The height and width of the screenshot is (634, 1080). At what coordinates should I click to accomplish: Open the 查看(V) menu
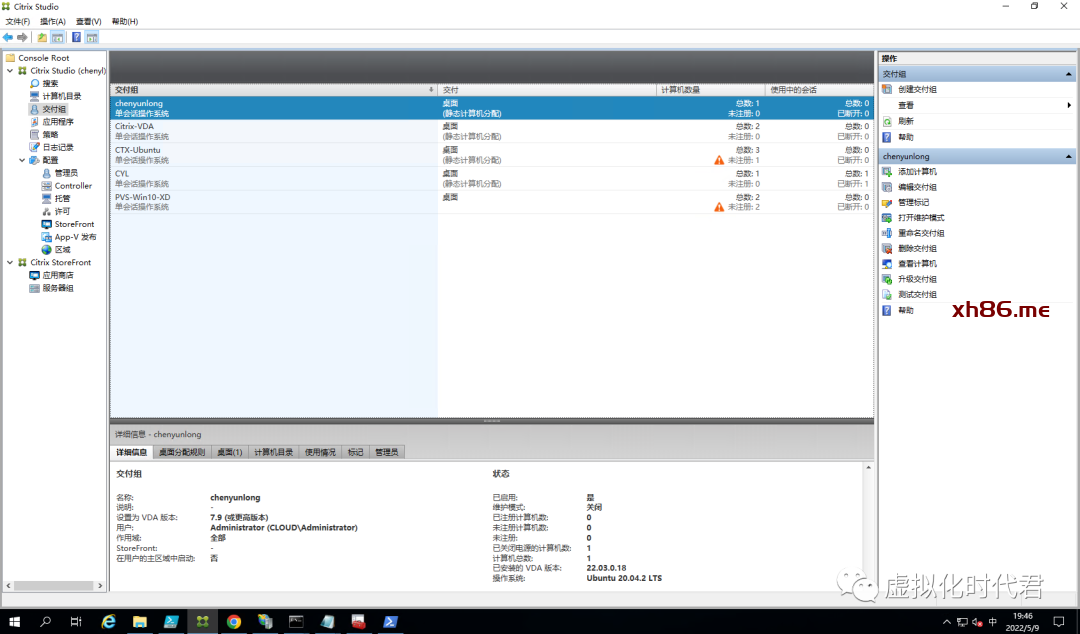pyautogui.click(x=88, y=21)
